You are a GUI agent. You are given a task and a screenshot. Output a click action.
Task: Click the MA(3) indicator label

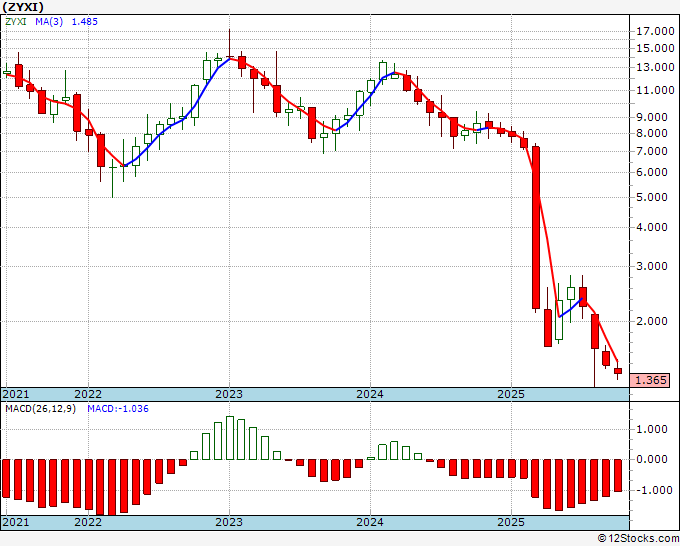49,22
